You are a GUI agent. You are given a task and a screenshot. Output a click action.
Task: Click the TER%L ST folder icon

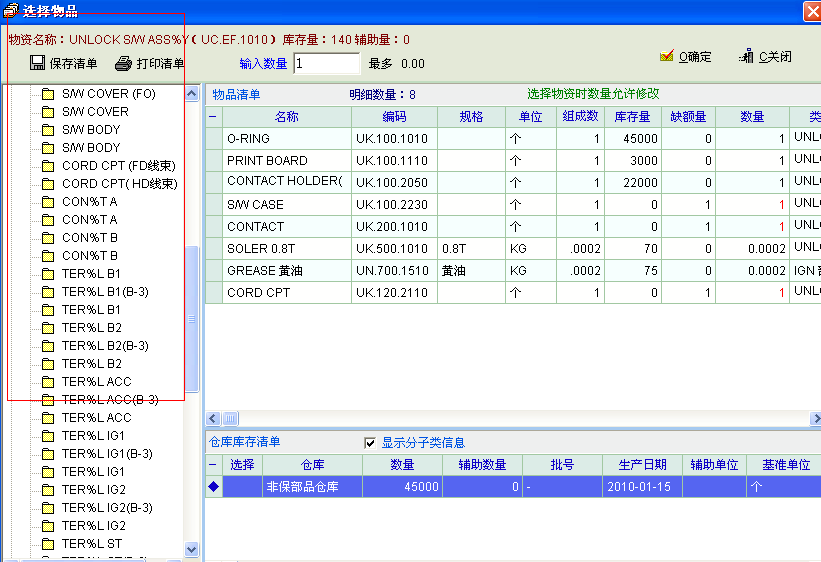[x=47, y=543]
